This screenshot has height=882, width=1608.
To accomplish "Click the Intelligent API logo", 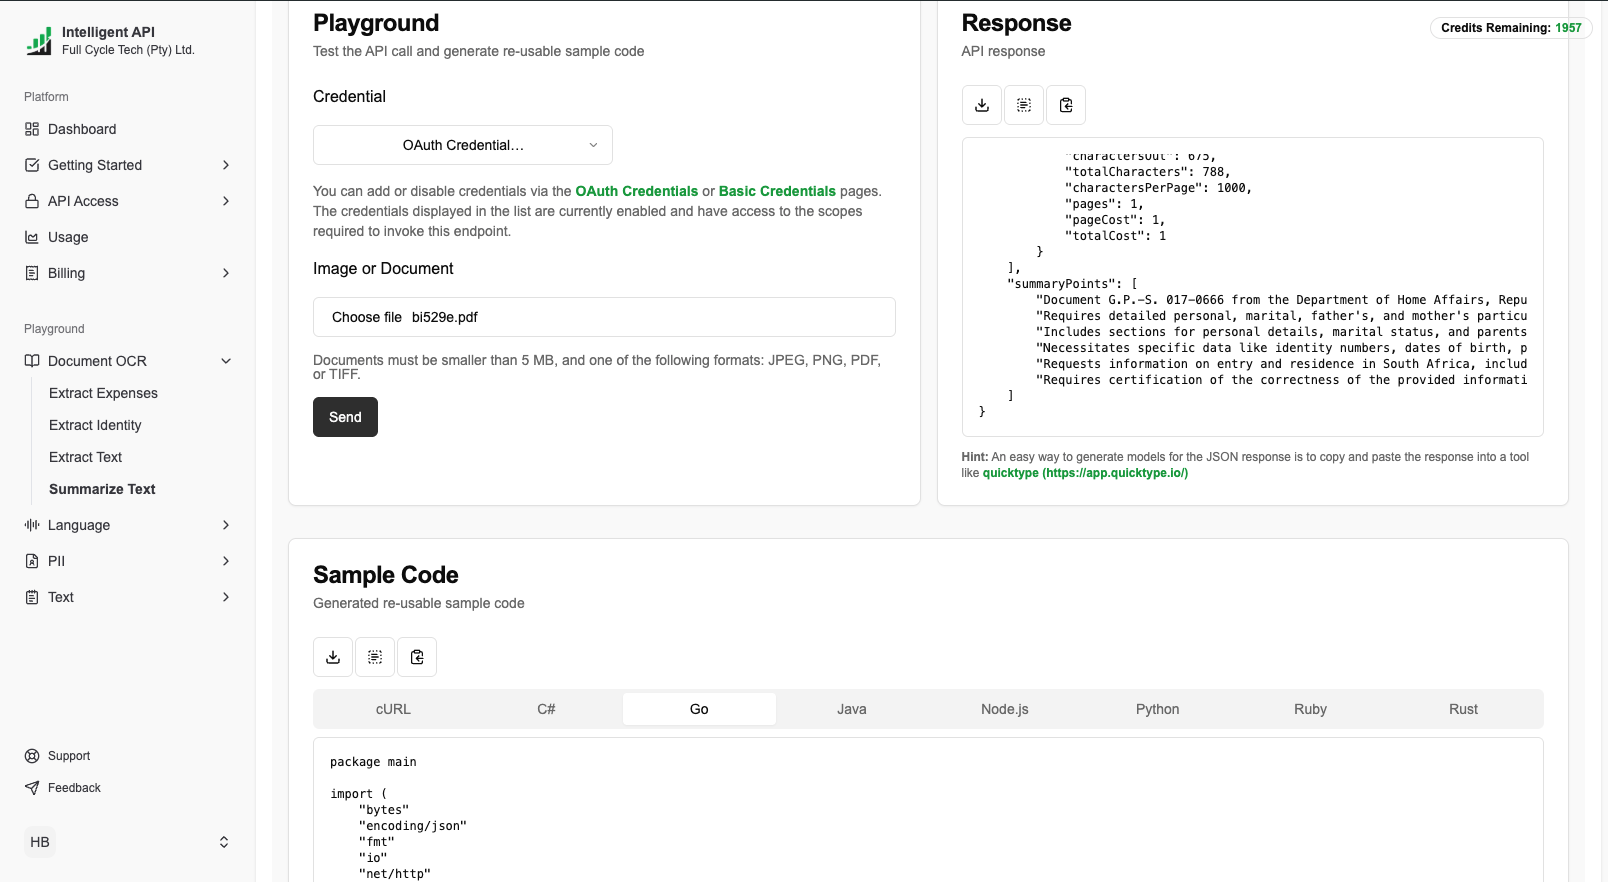I will (39, 41).
